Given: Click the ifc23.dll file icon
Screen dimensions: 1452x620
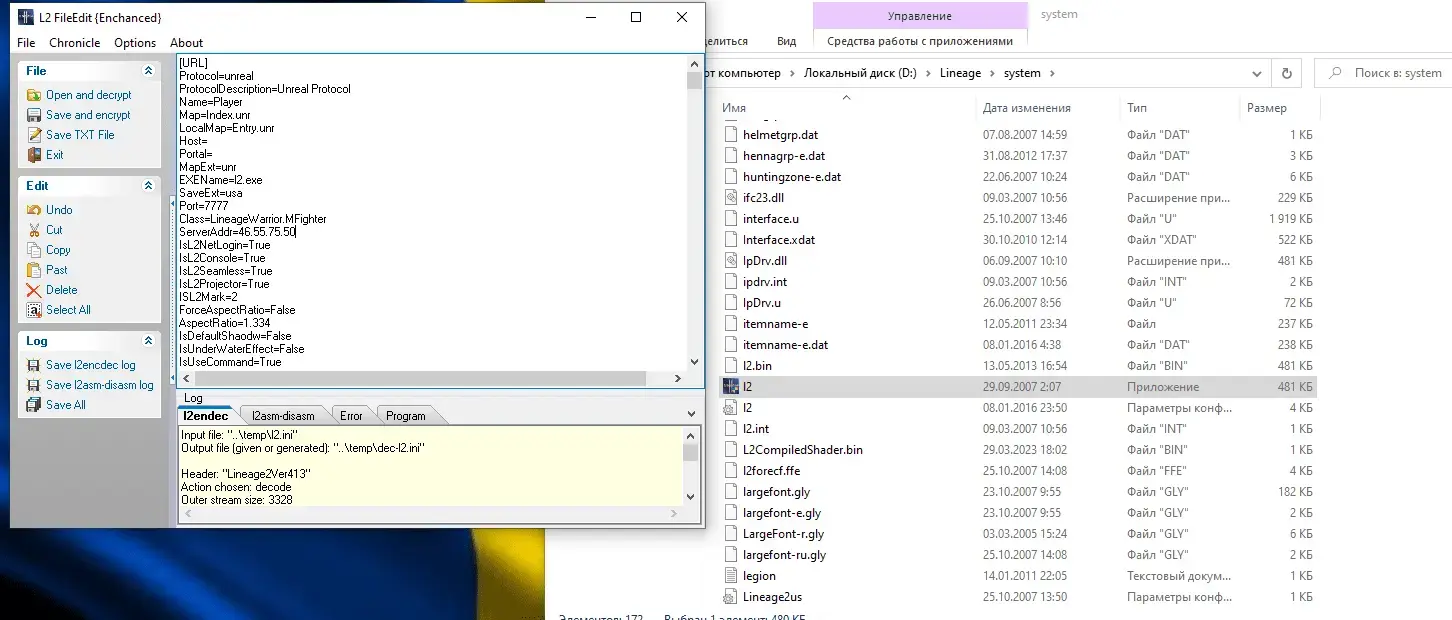Looking at the screenshot, I should click(x=730, y=198).
